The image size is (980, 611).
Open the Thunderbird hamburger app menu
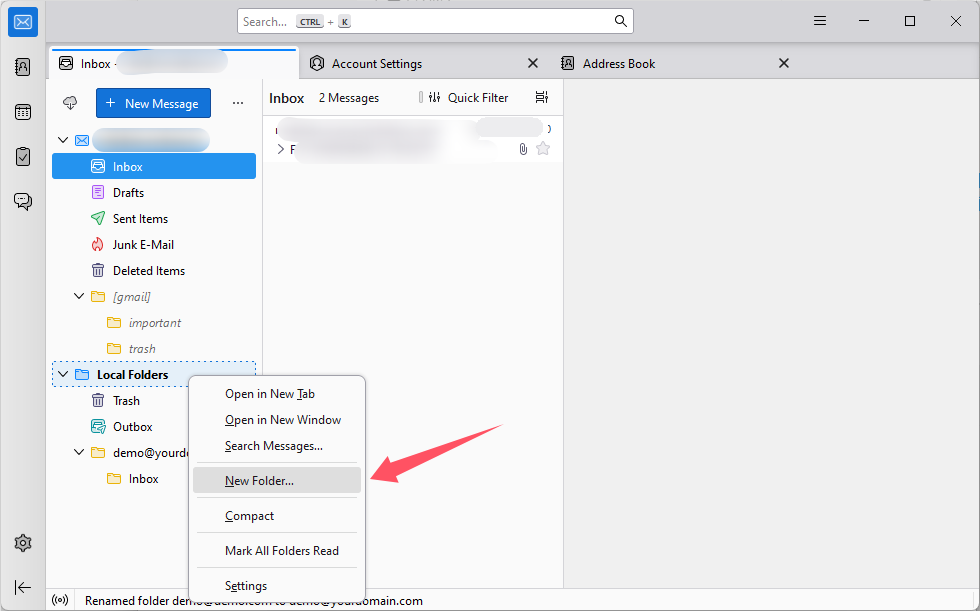pos(820,21)
